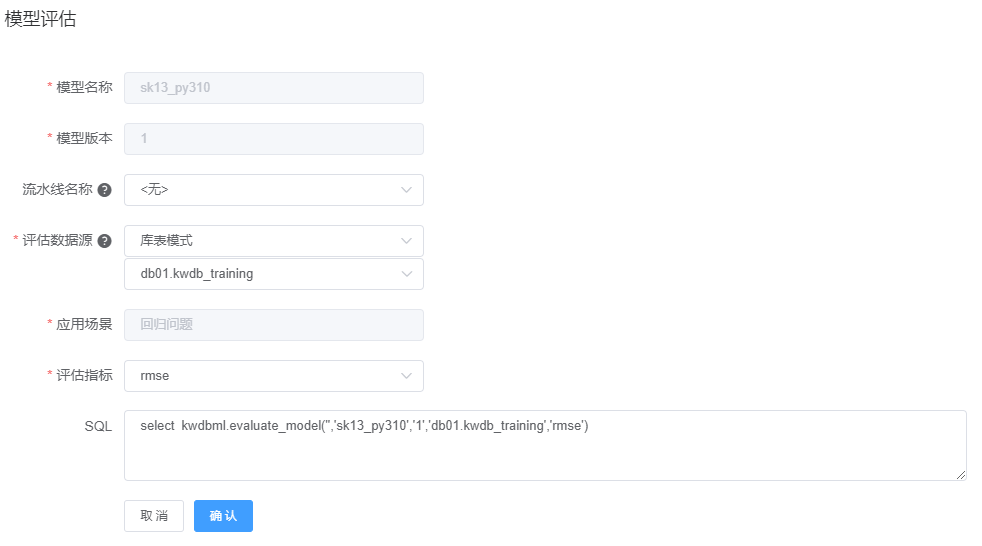The height and width of the screenshot is (546, 982).
Task: Click the 模型版本 input field
Action: pyautogui.click(x=273, y=139)
